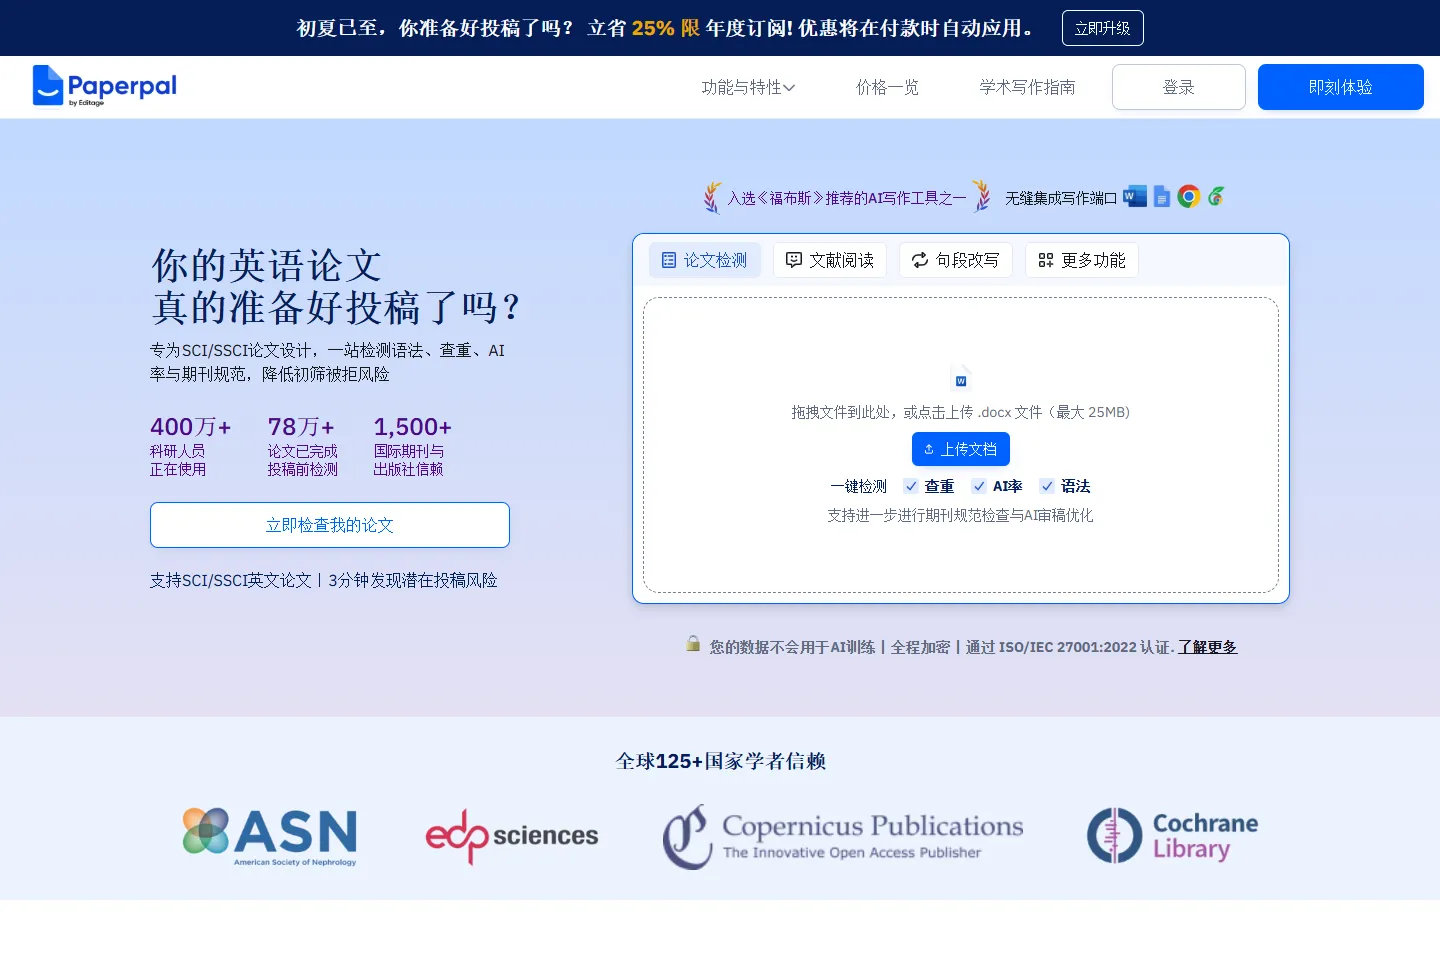Expand the 功能与特性 dropdown menu
Screen dimensions: 1440x960
(x=748, y=87)
